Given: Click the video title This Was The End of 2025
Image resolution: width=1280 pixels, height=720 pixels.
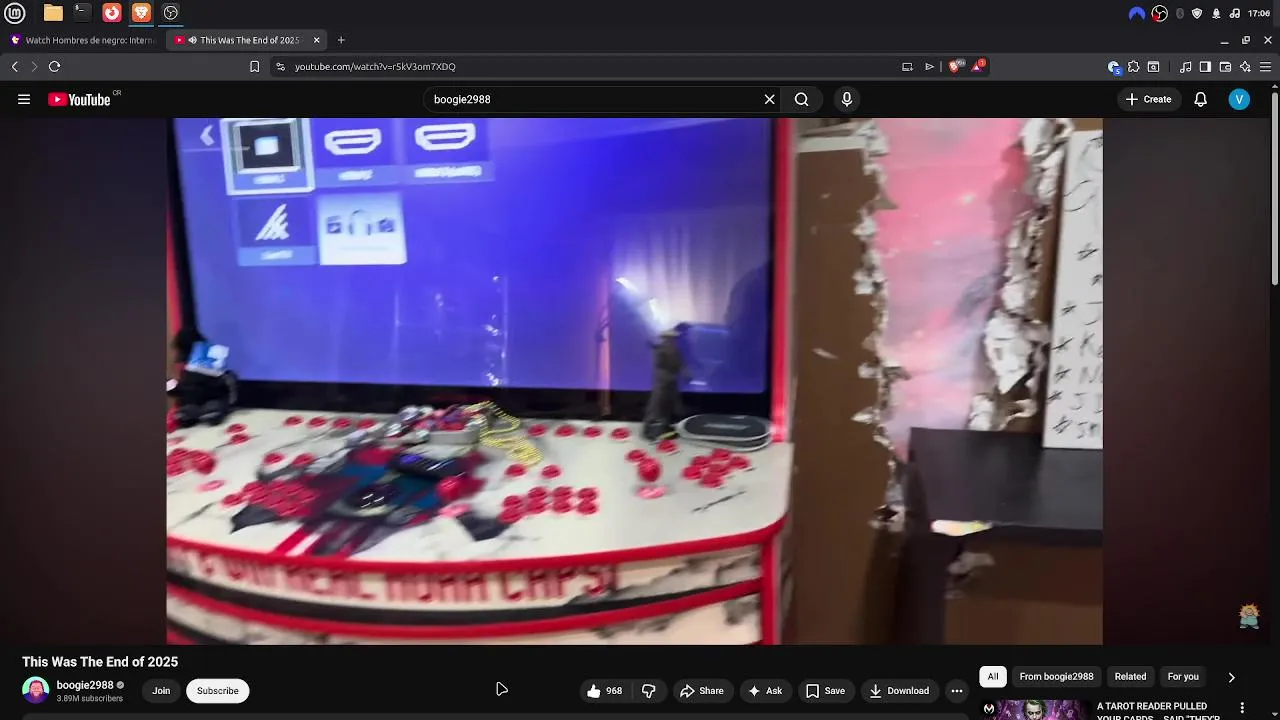Looking at the screenshot, I should 100,662.
